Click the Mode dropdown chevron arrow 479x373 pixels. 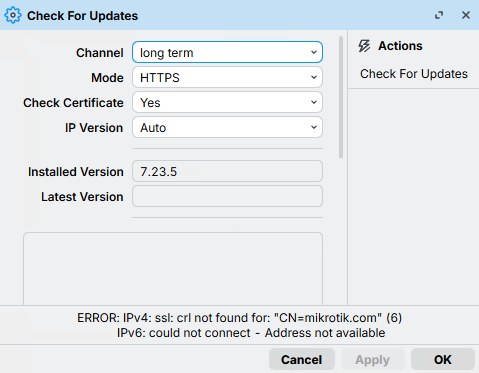(314, 77)
